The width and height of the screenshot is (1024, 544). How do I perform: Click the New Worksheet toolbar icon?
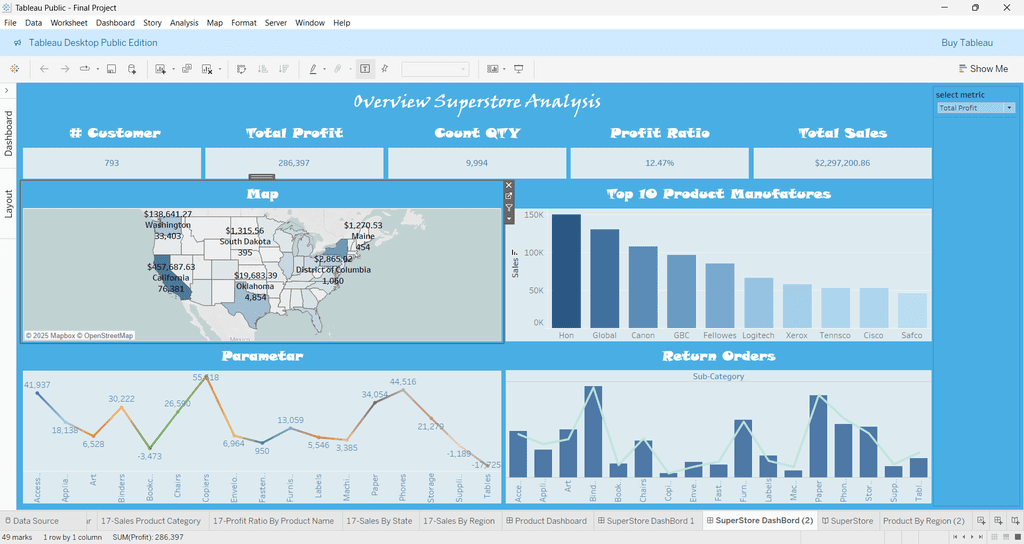pos(161,69)
